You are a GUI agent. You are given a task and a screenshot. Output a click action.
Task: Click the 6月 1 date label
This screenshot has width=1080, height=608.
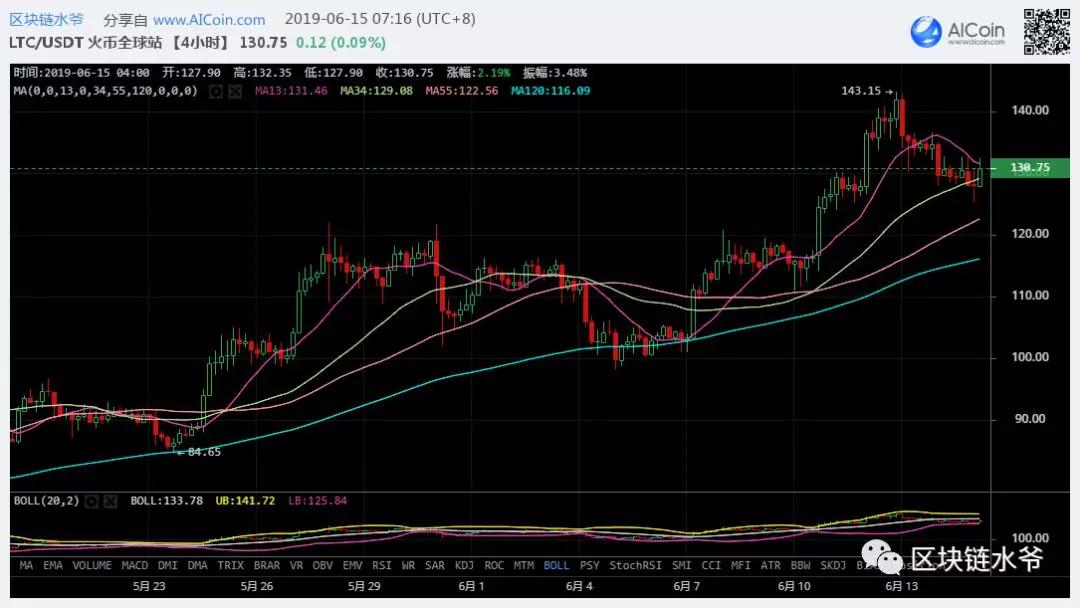[x=471, y=587]
